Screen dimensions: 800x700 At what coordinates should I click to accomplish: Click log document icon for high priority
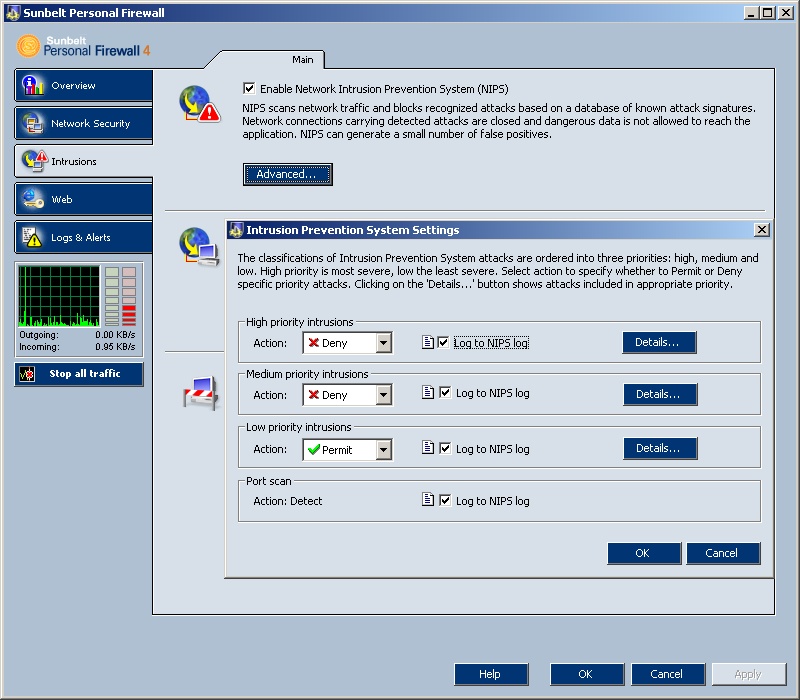click(427, 343)
